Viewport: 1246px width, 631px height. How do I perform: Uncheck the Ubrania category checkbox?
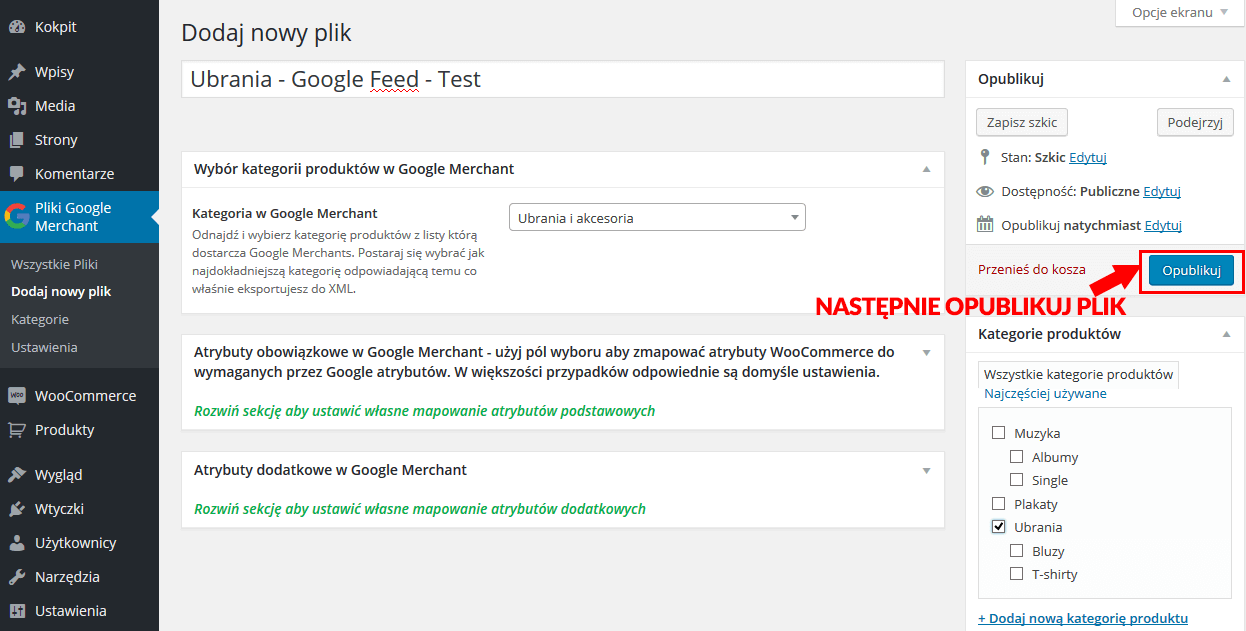click(x=998, y=527)
